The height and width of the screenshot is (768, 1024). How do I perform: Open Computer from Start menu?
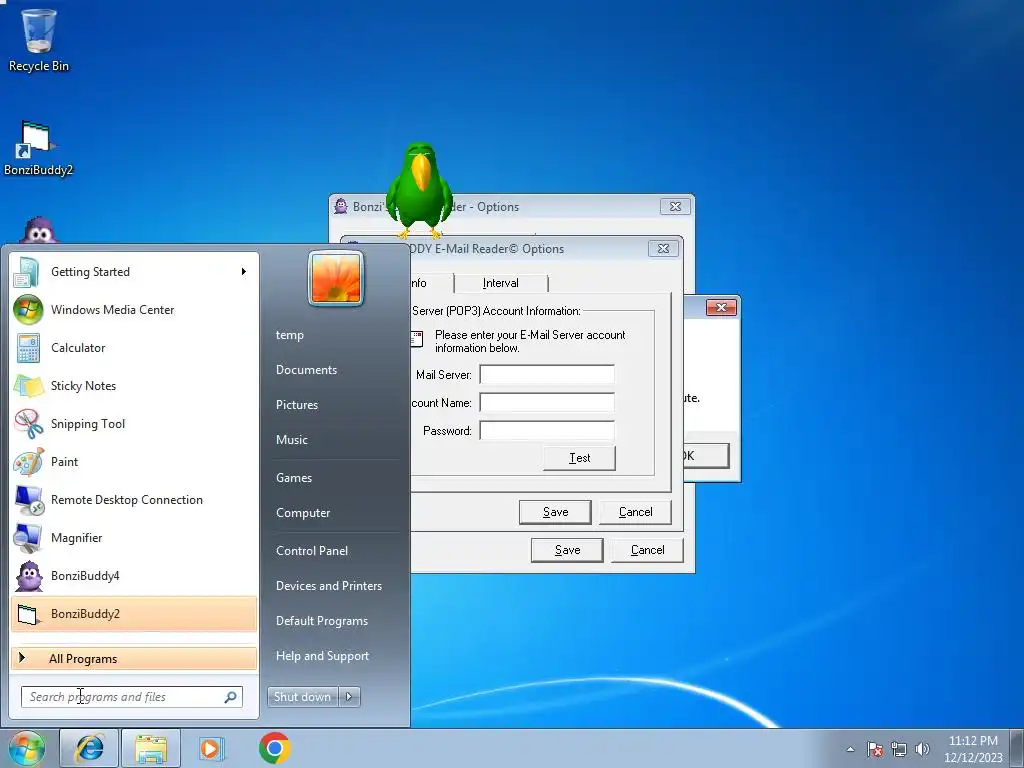(303, 513)
